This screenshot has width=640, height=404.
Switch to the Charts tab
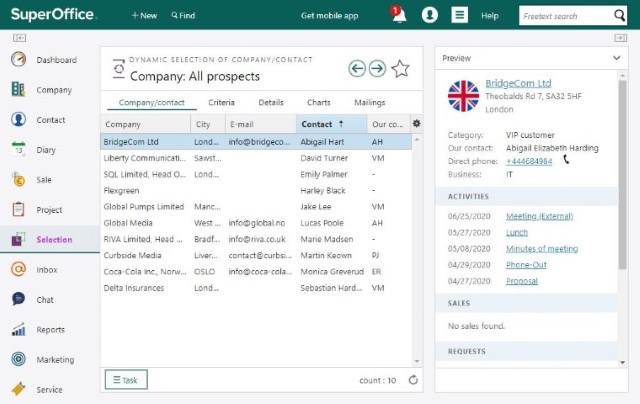(318, 102)
